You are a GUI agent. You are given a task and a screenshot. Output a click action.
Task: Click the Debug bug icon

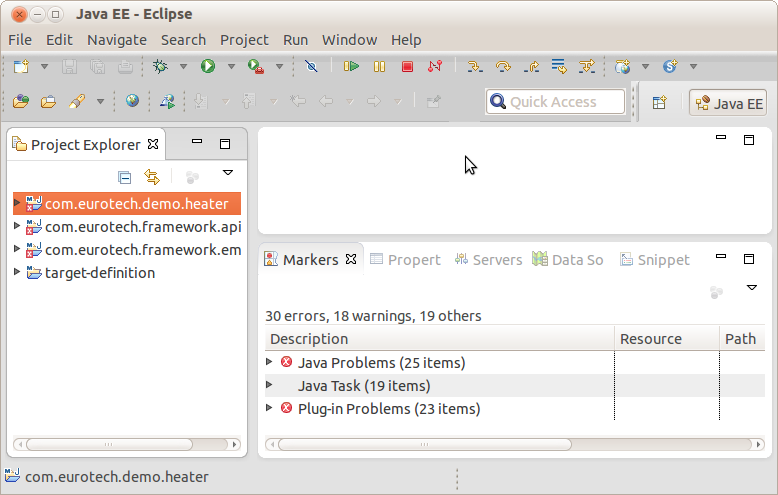pyautogui.click(x=160, y=66)
